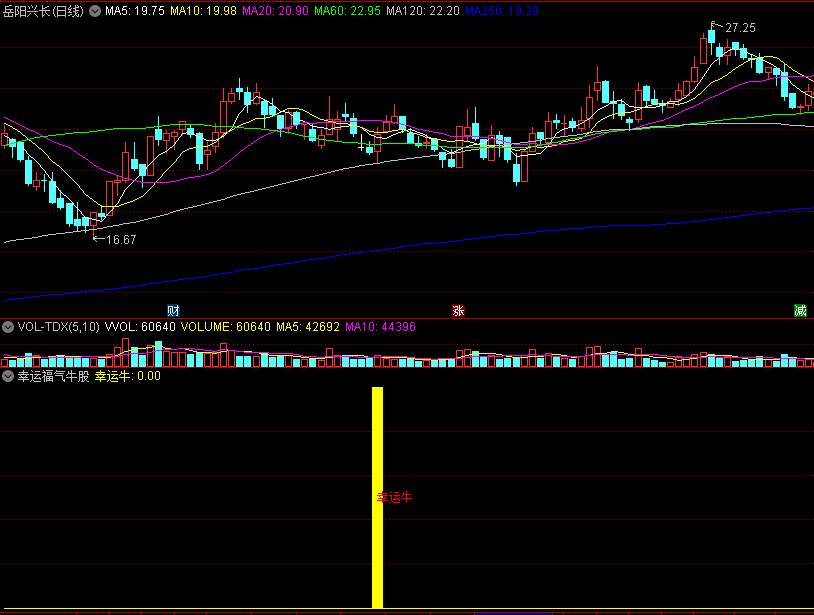Click the MA120: 22.20 label
Screen dimensions: 814x615
[x=423, y=11]
